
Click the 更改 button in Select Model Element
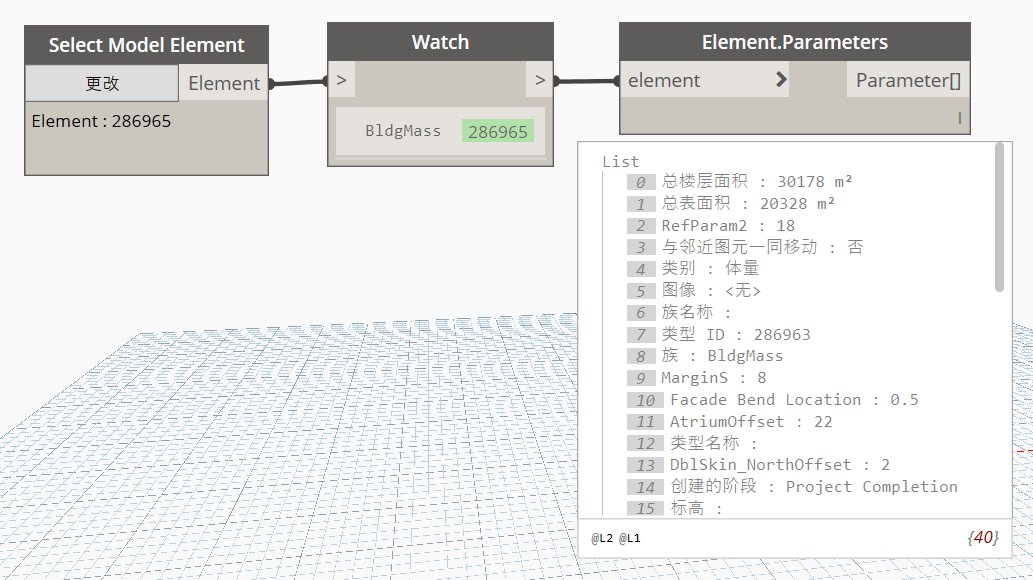pos(102,83)
